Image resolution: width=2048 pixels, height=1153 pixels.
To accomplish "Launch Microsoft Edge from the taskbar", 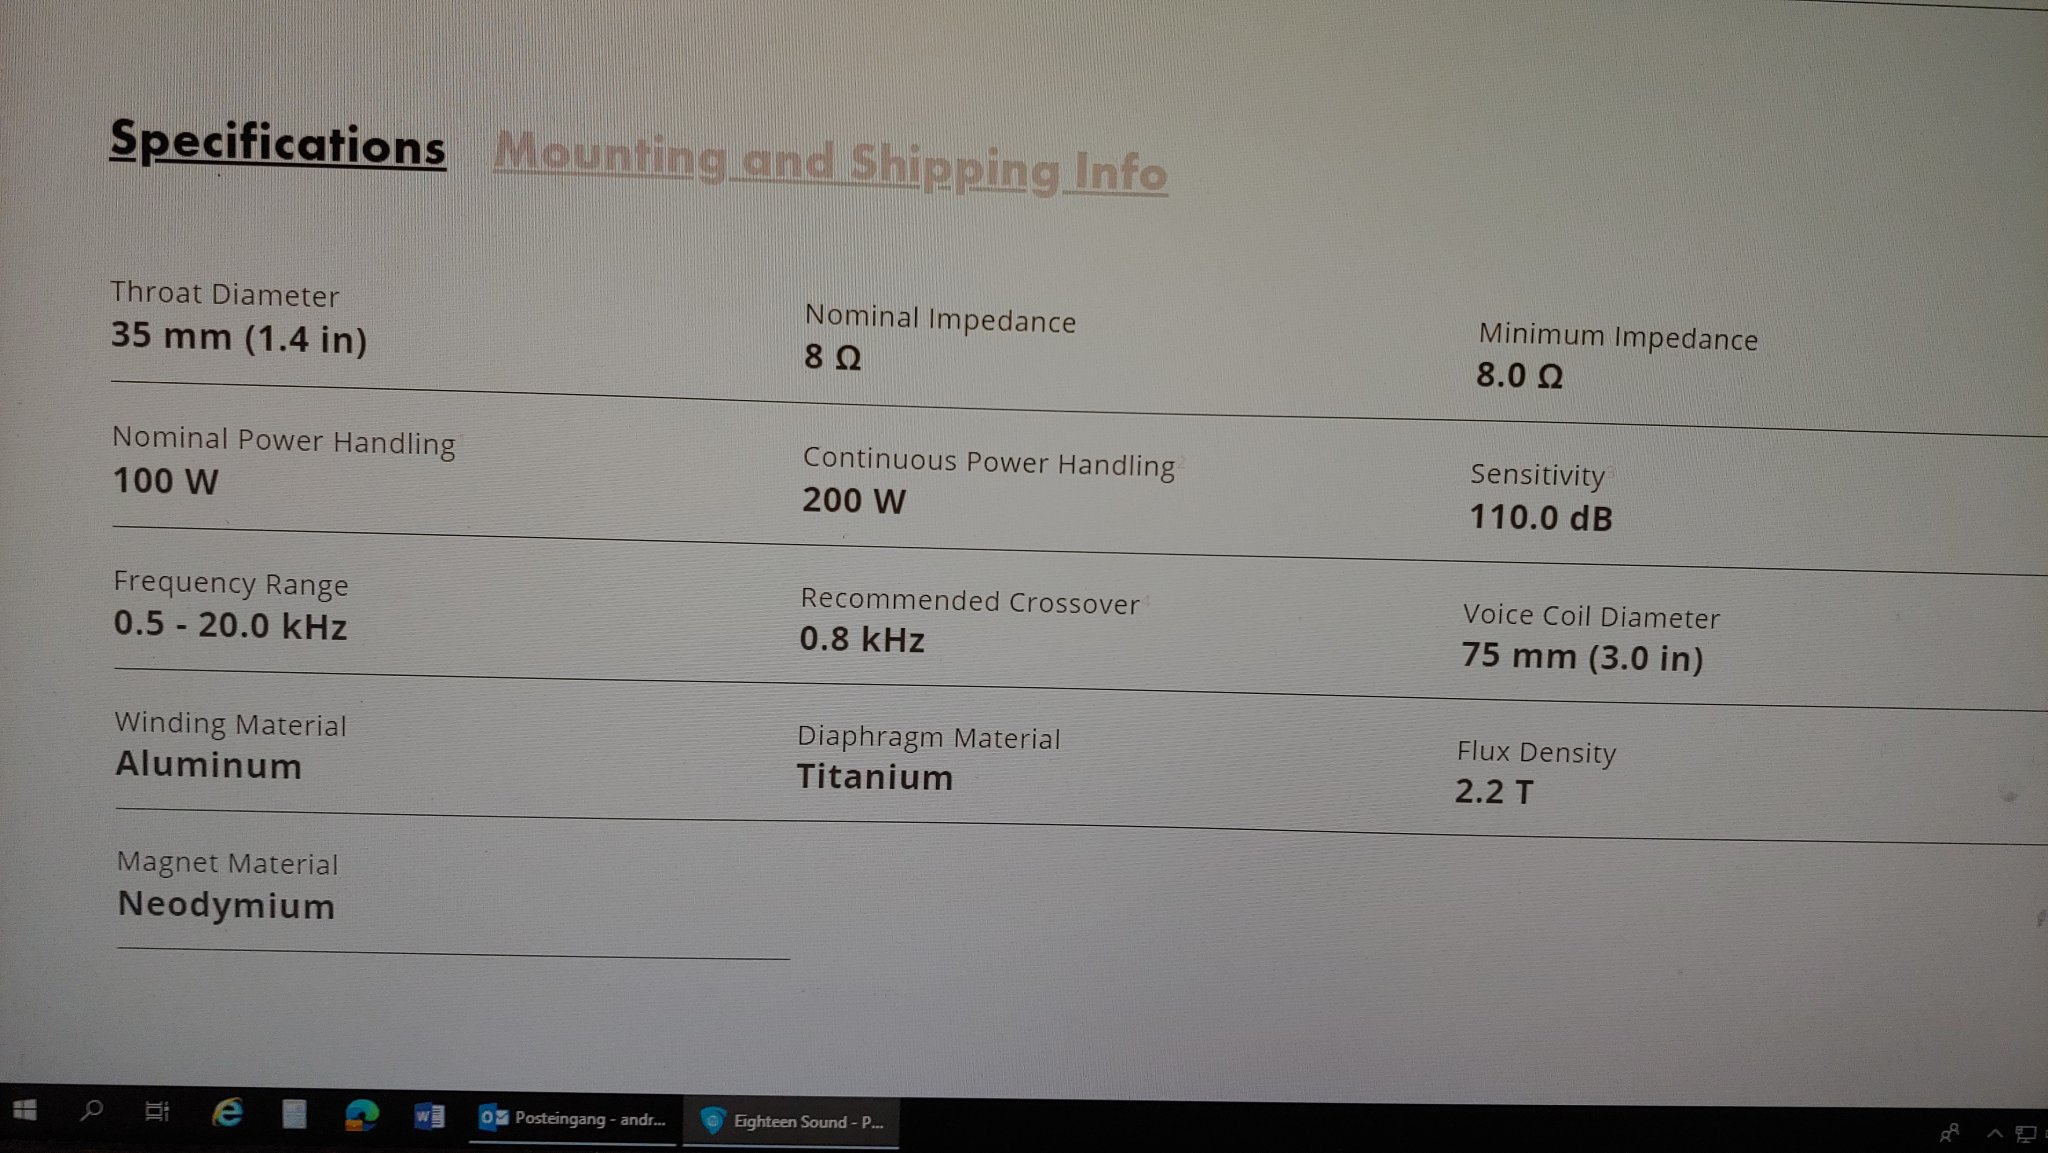I will (x=362, y=1115).
